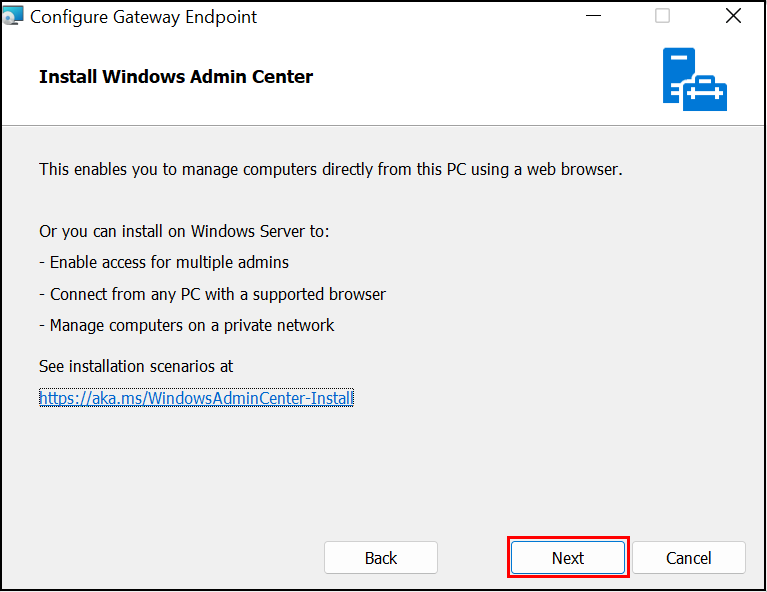The width and height of the screenshot is (767, 592).
Task: Click the disabled maximize button
Action: pyautogui.click(x=662, y=16)
